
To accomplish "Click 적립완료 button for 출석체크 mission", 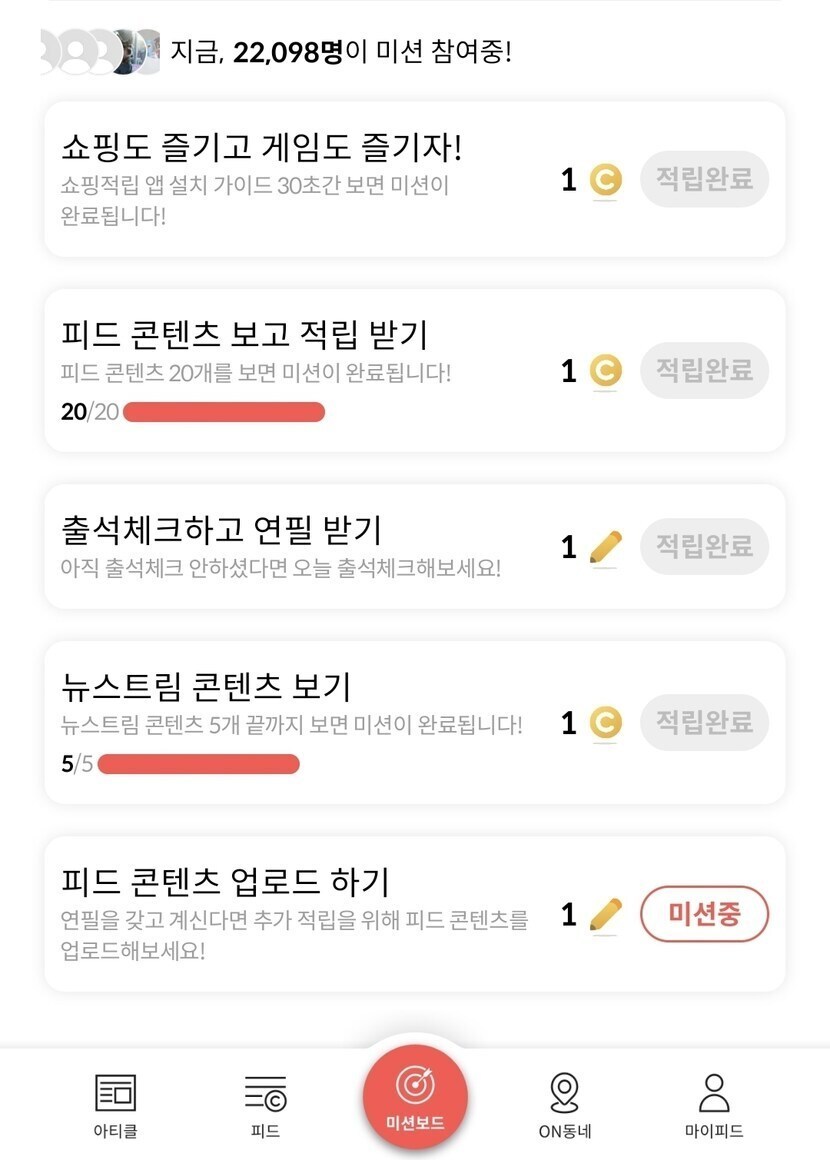I will pyautogui.click(x=704, y=546).
